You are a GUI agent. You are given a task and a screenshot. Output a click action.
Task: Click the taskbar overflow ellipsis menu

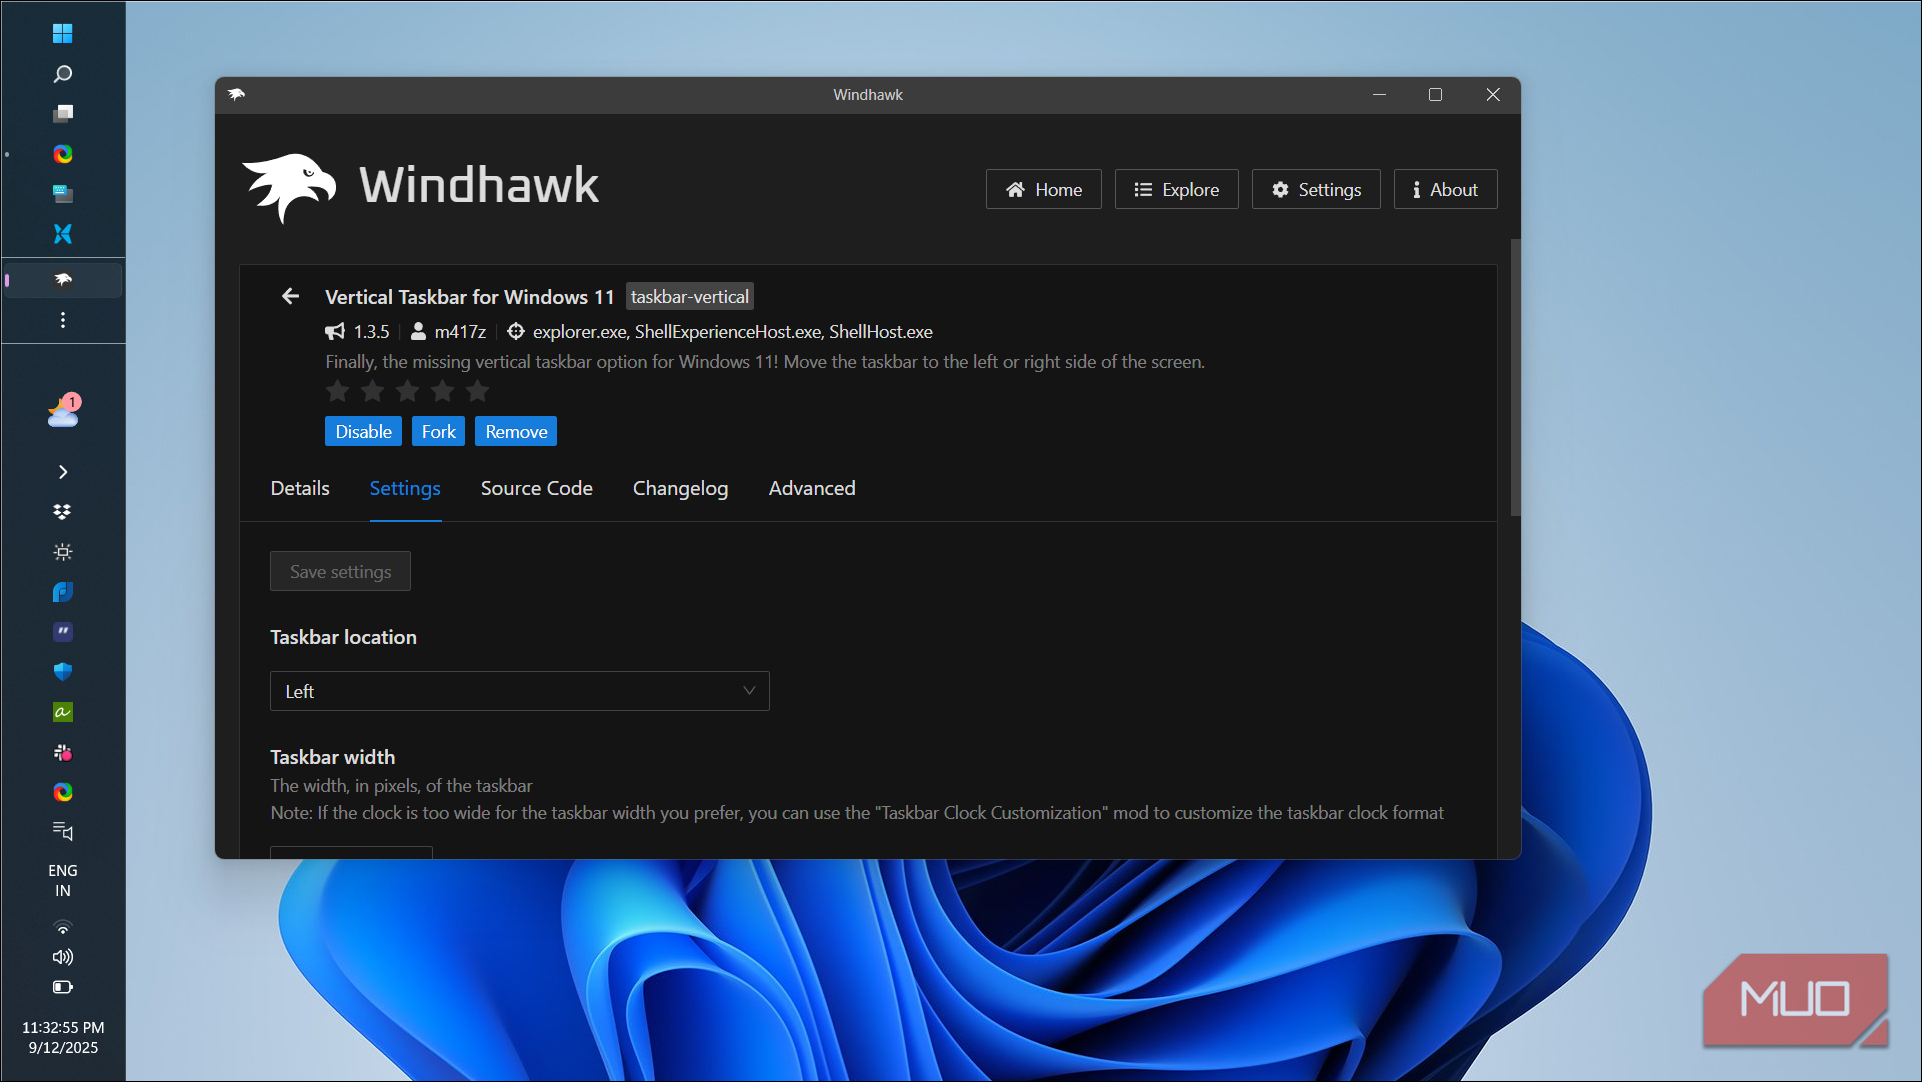tap(63, 320)
